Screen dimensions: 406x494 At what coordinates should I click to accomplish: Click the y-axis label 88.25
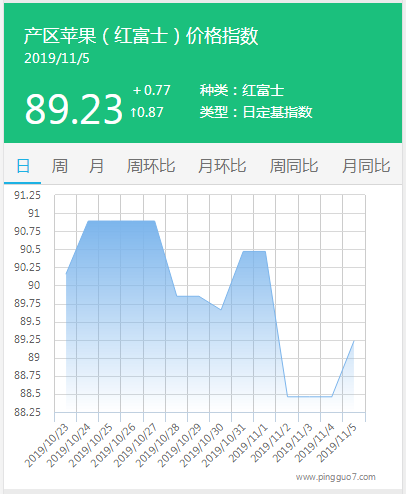point(27,412)
